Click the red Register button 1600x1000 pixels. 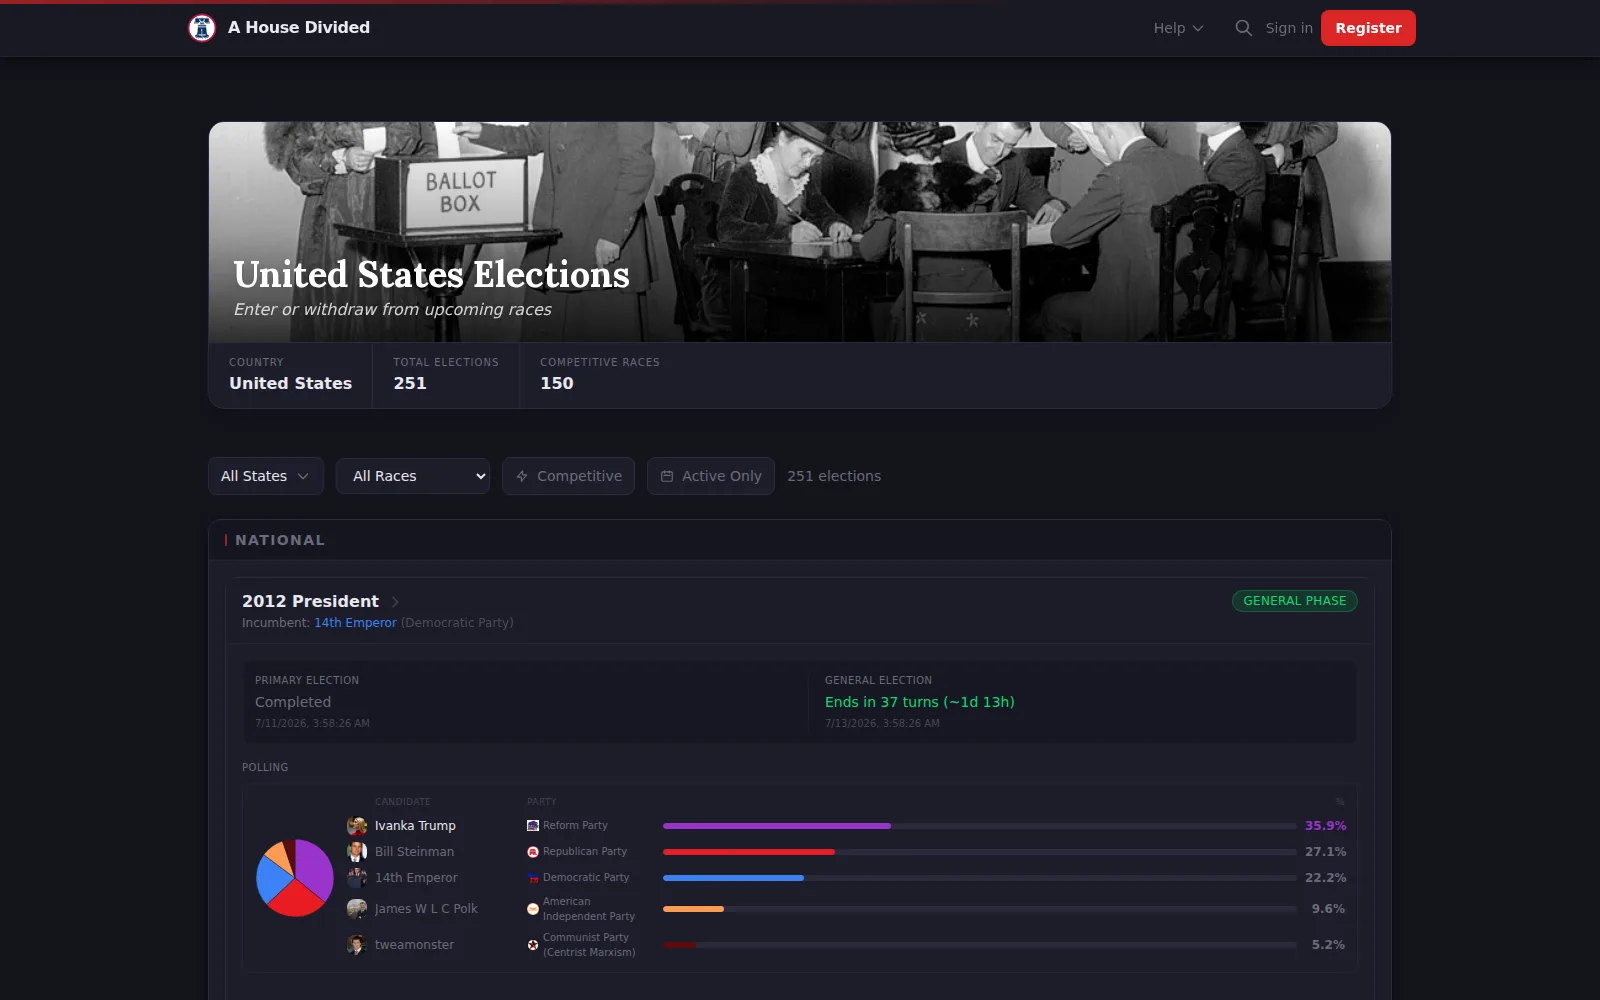coord(1368,28)
